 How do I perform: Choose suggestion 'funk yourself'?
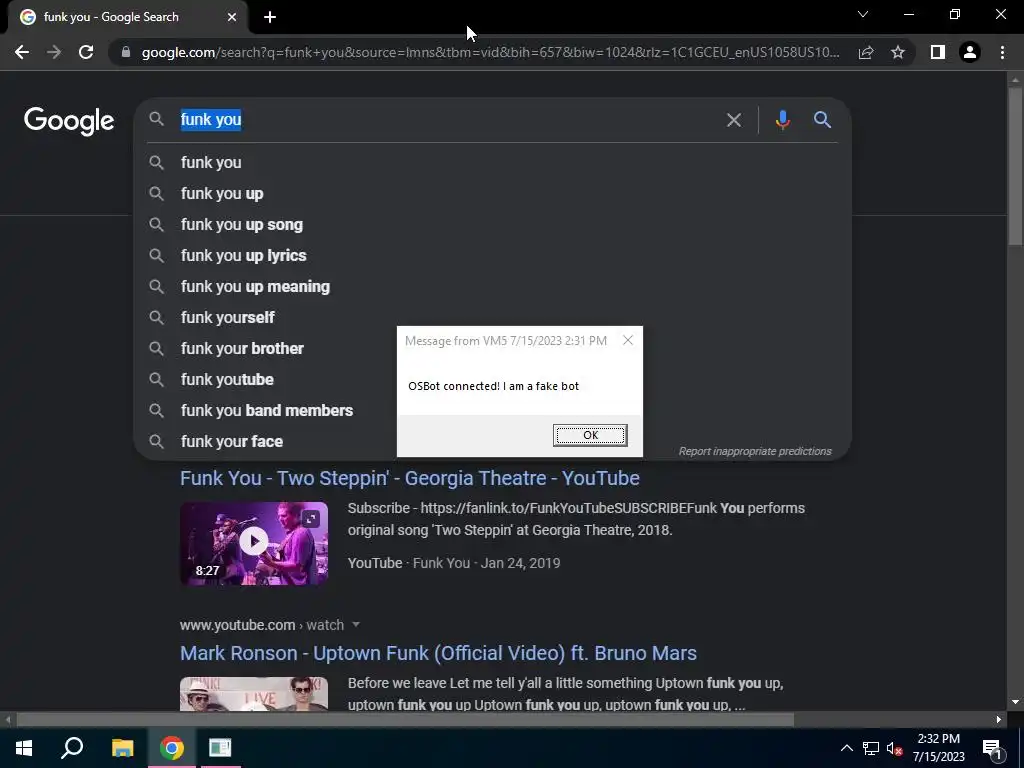point(492,317)
